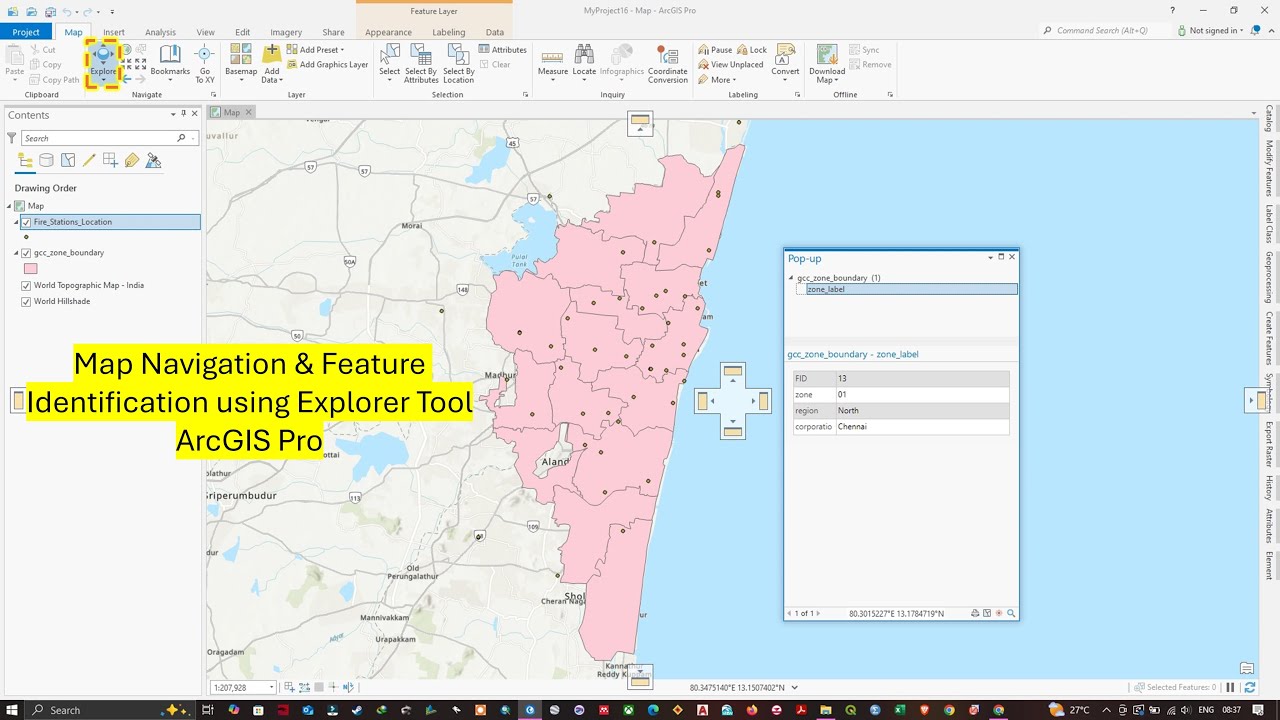Click the Fire_Stations_Location point symbol
The image size is (1280, 720).
coord(26,237)
